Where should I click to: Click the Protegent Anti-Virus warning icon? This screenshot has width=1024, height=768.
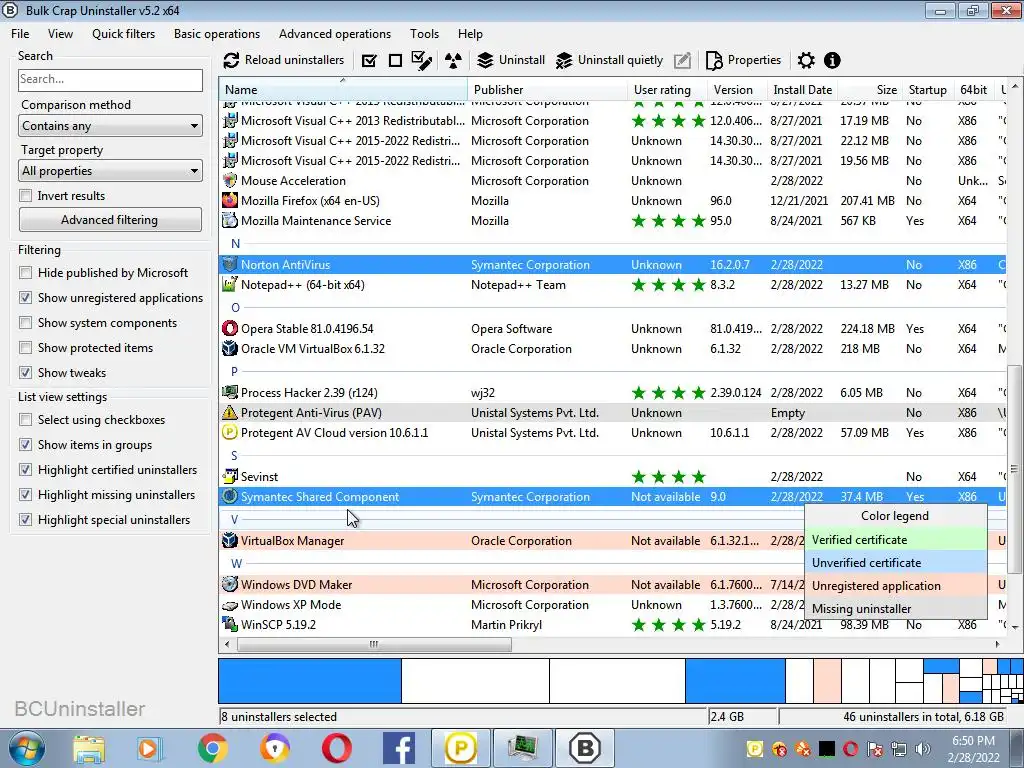click(230, 413)
